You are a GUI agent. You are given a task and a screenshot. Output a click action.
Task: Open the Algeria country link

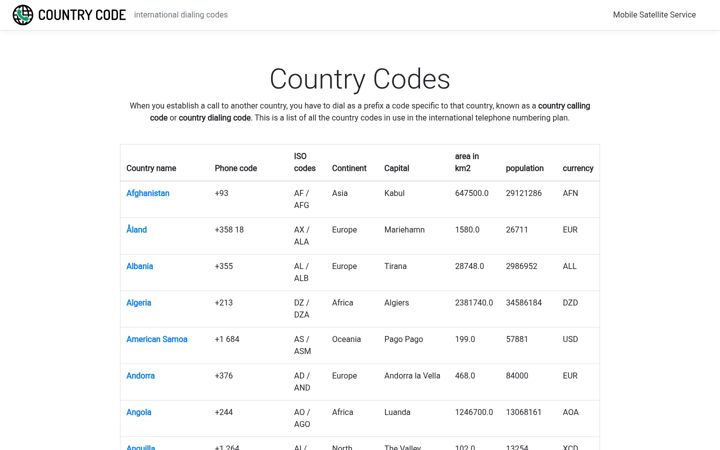pyautogui.click(x=139, y=303)
